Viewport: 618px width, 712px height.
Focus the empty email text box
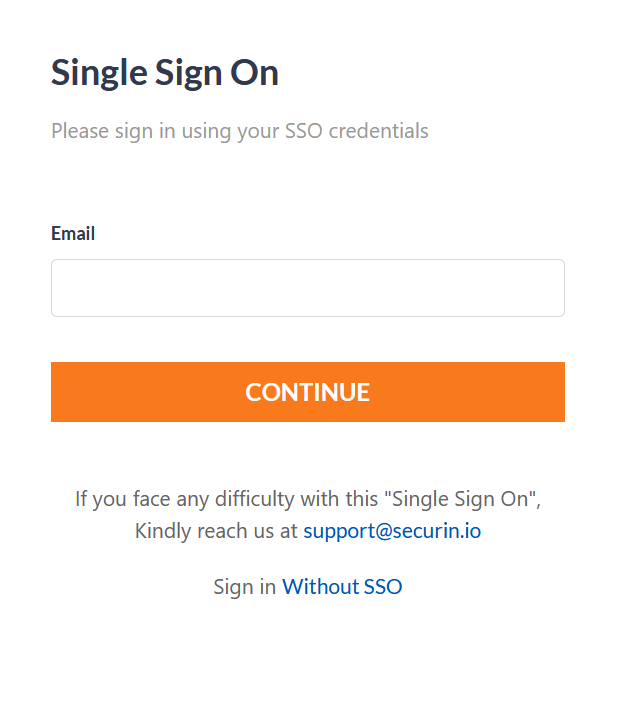pos(308,288)
